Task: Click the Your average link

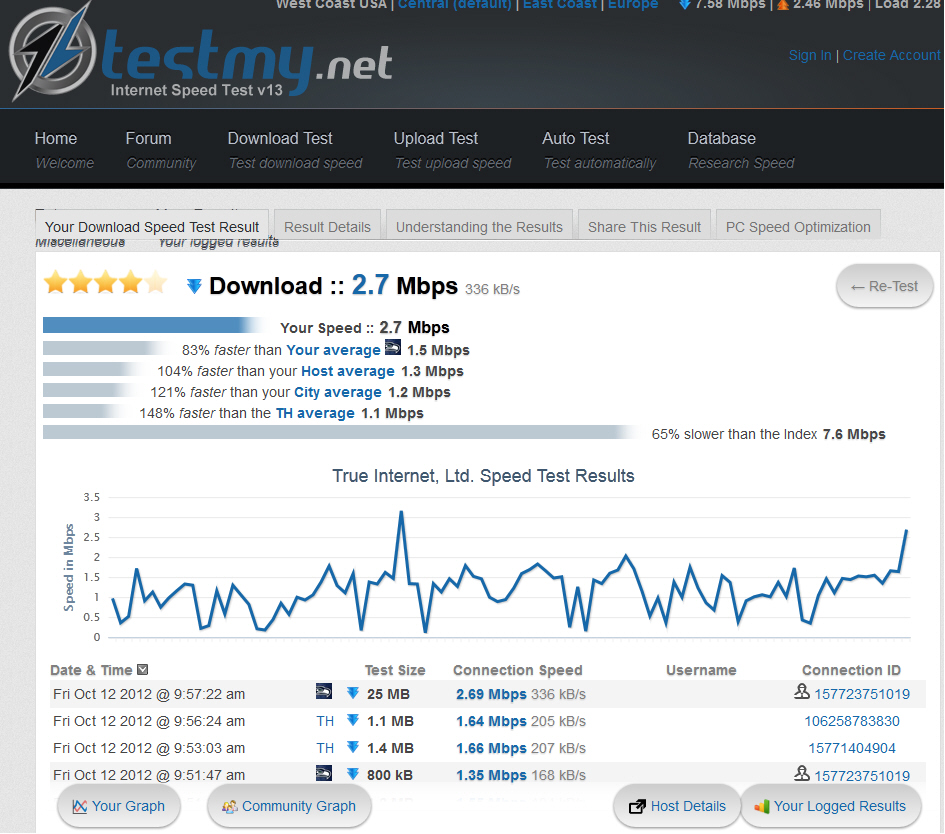Action: (333, 350)
